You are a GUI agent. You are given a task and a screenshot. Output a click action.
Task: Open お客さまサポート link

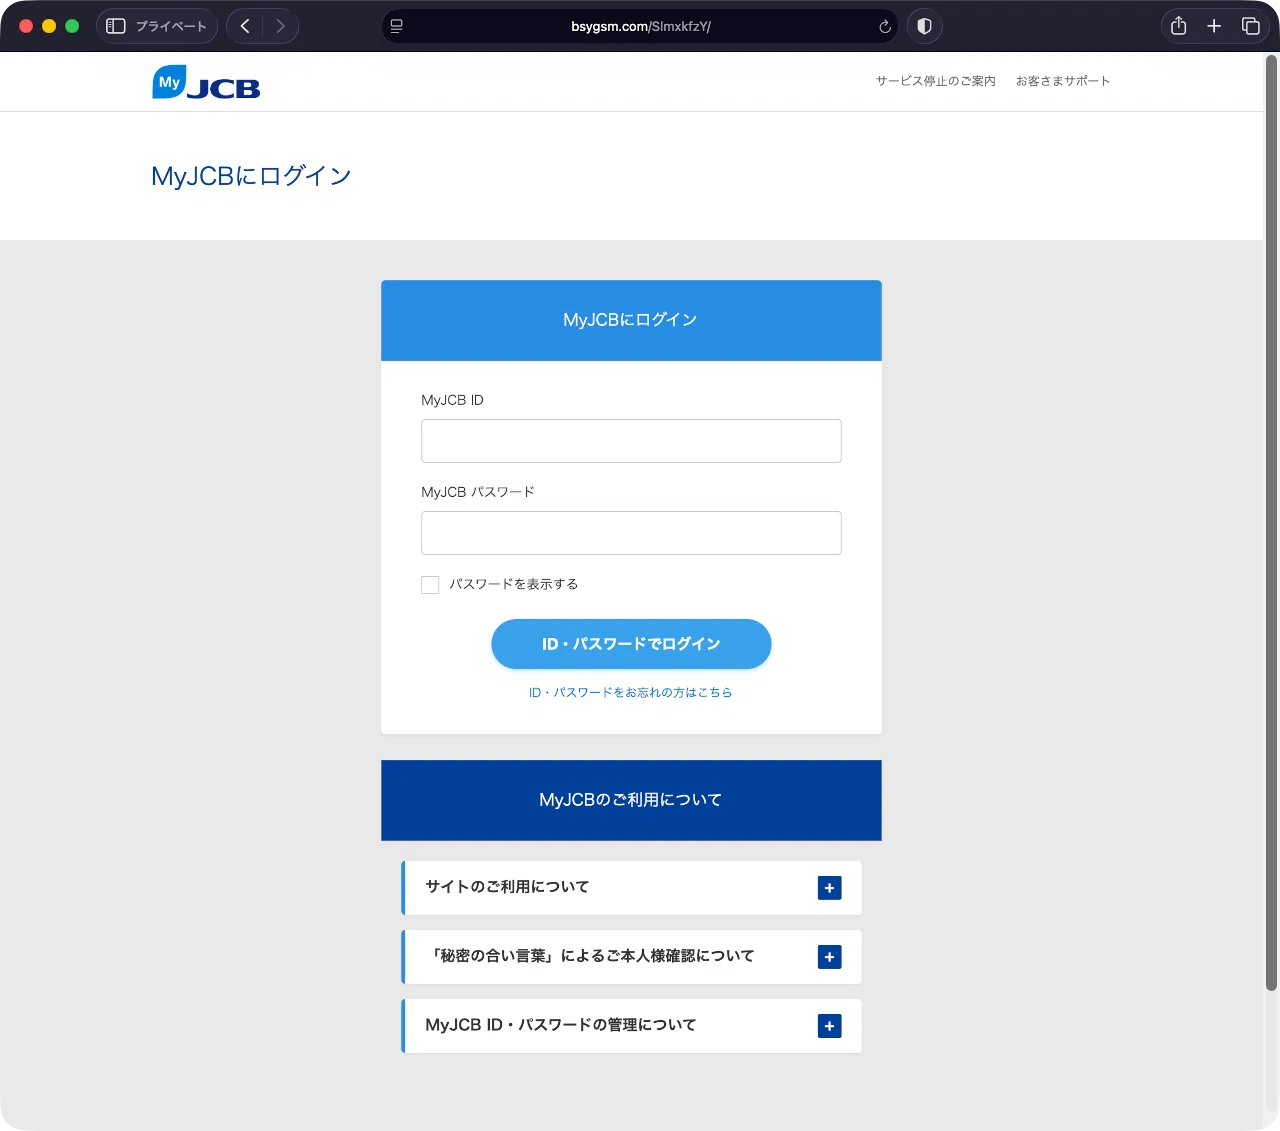1063,81
